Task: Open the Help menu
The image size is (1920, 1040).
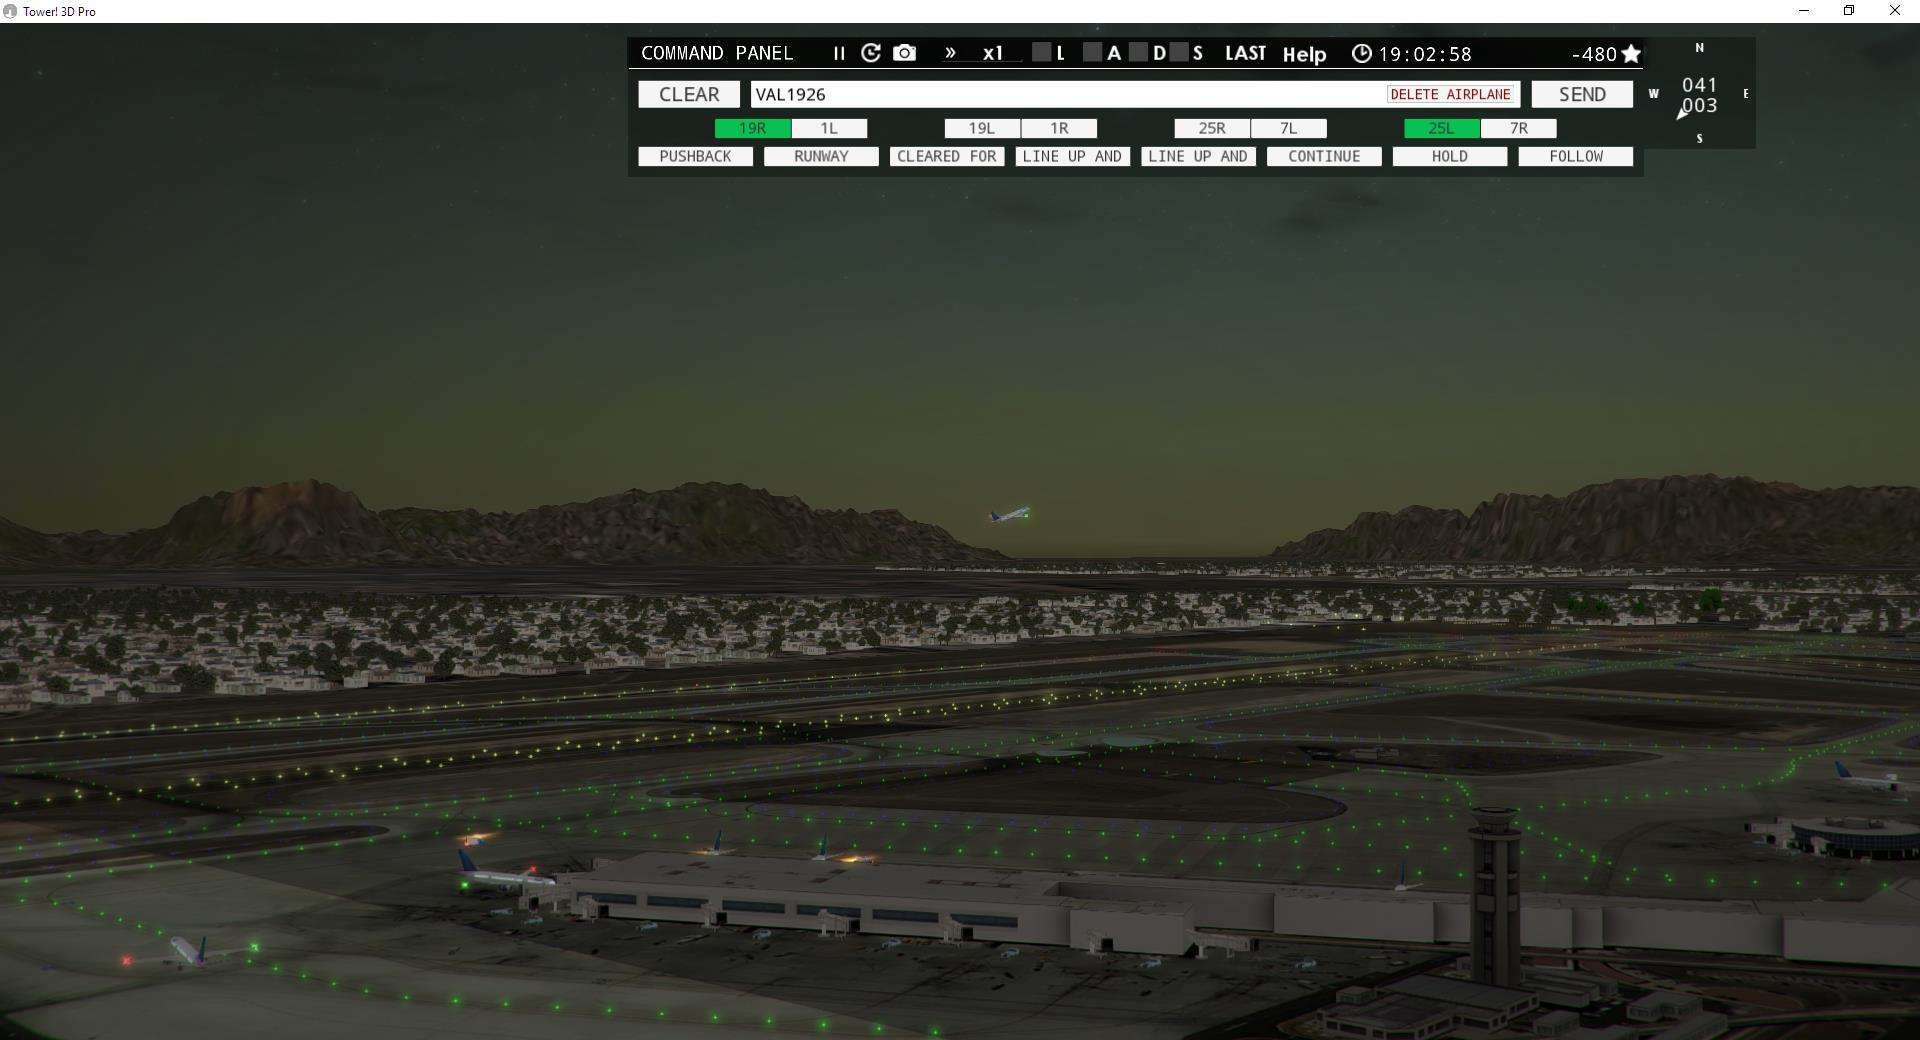Action: 1303,55
